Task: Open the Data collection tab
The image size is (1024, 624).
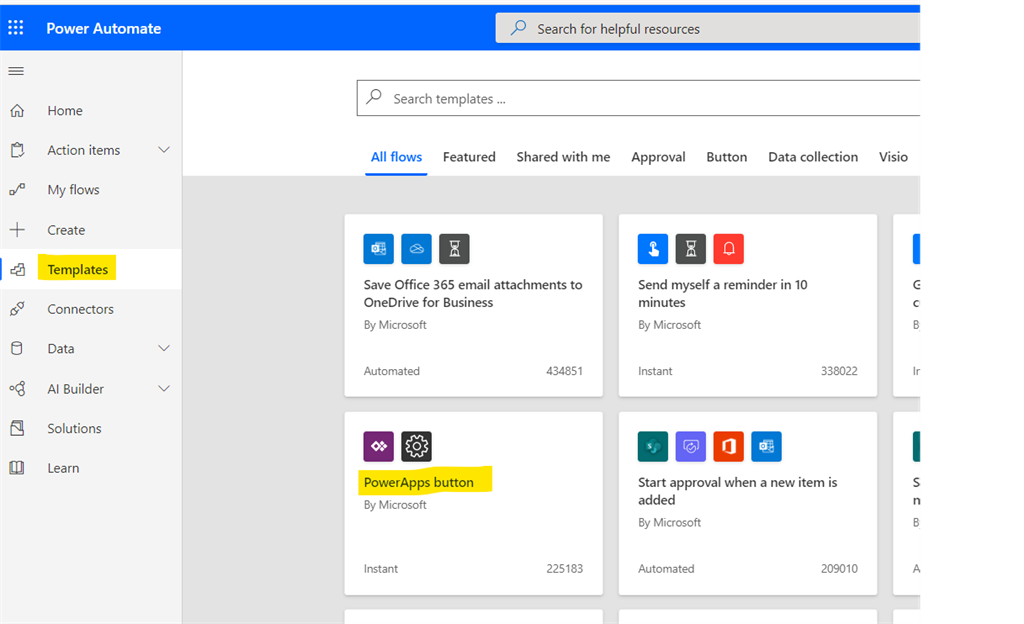Action: point(813,157)
